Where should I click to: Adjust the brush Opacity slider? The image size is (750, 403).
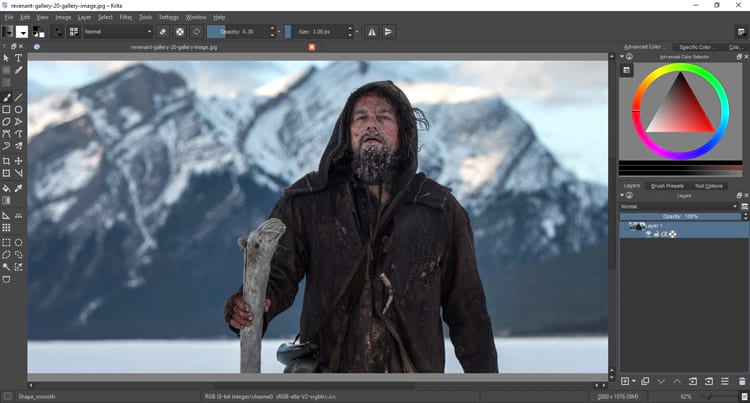coord(237,32)
